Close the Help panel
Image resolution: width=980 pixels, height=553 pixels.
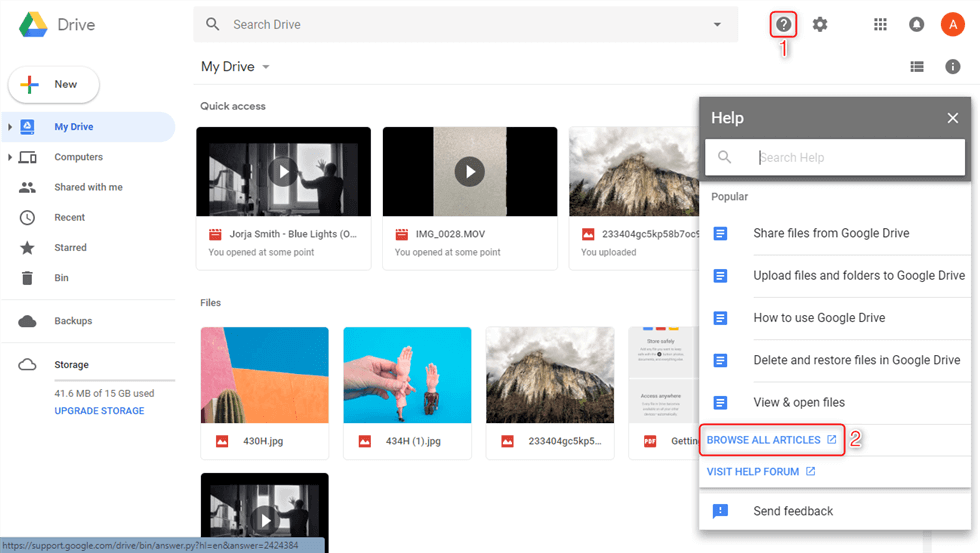952,118
